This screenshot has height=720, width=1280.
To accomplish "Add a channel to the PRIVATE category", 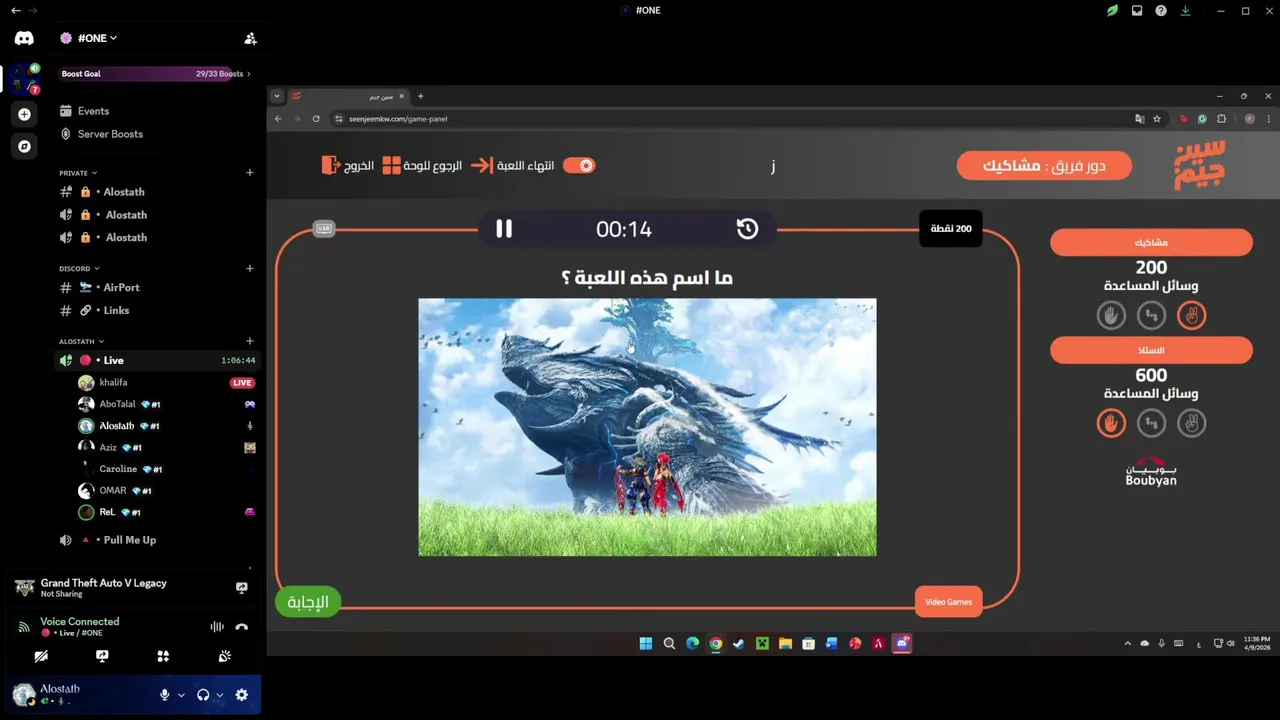I will click(249, 173).
